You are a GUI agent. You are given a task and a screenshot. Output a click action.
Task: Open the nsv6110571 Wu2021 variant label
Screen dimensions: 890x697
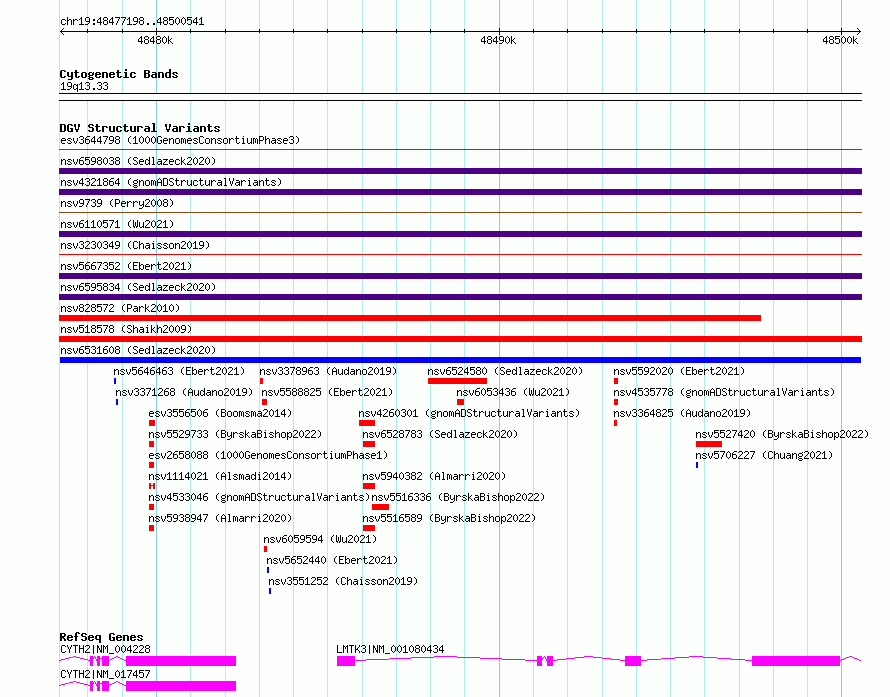[117, 224]
